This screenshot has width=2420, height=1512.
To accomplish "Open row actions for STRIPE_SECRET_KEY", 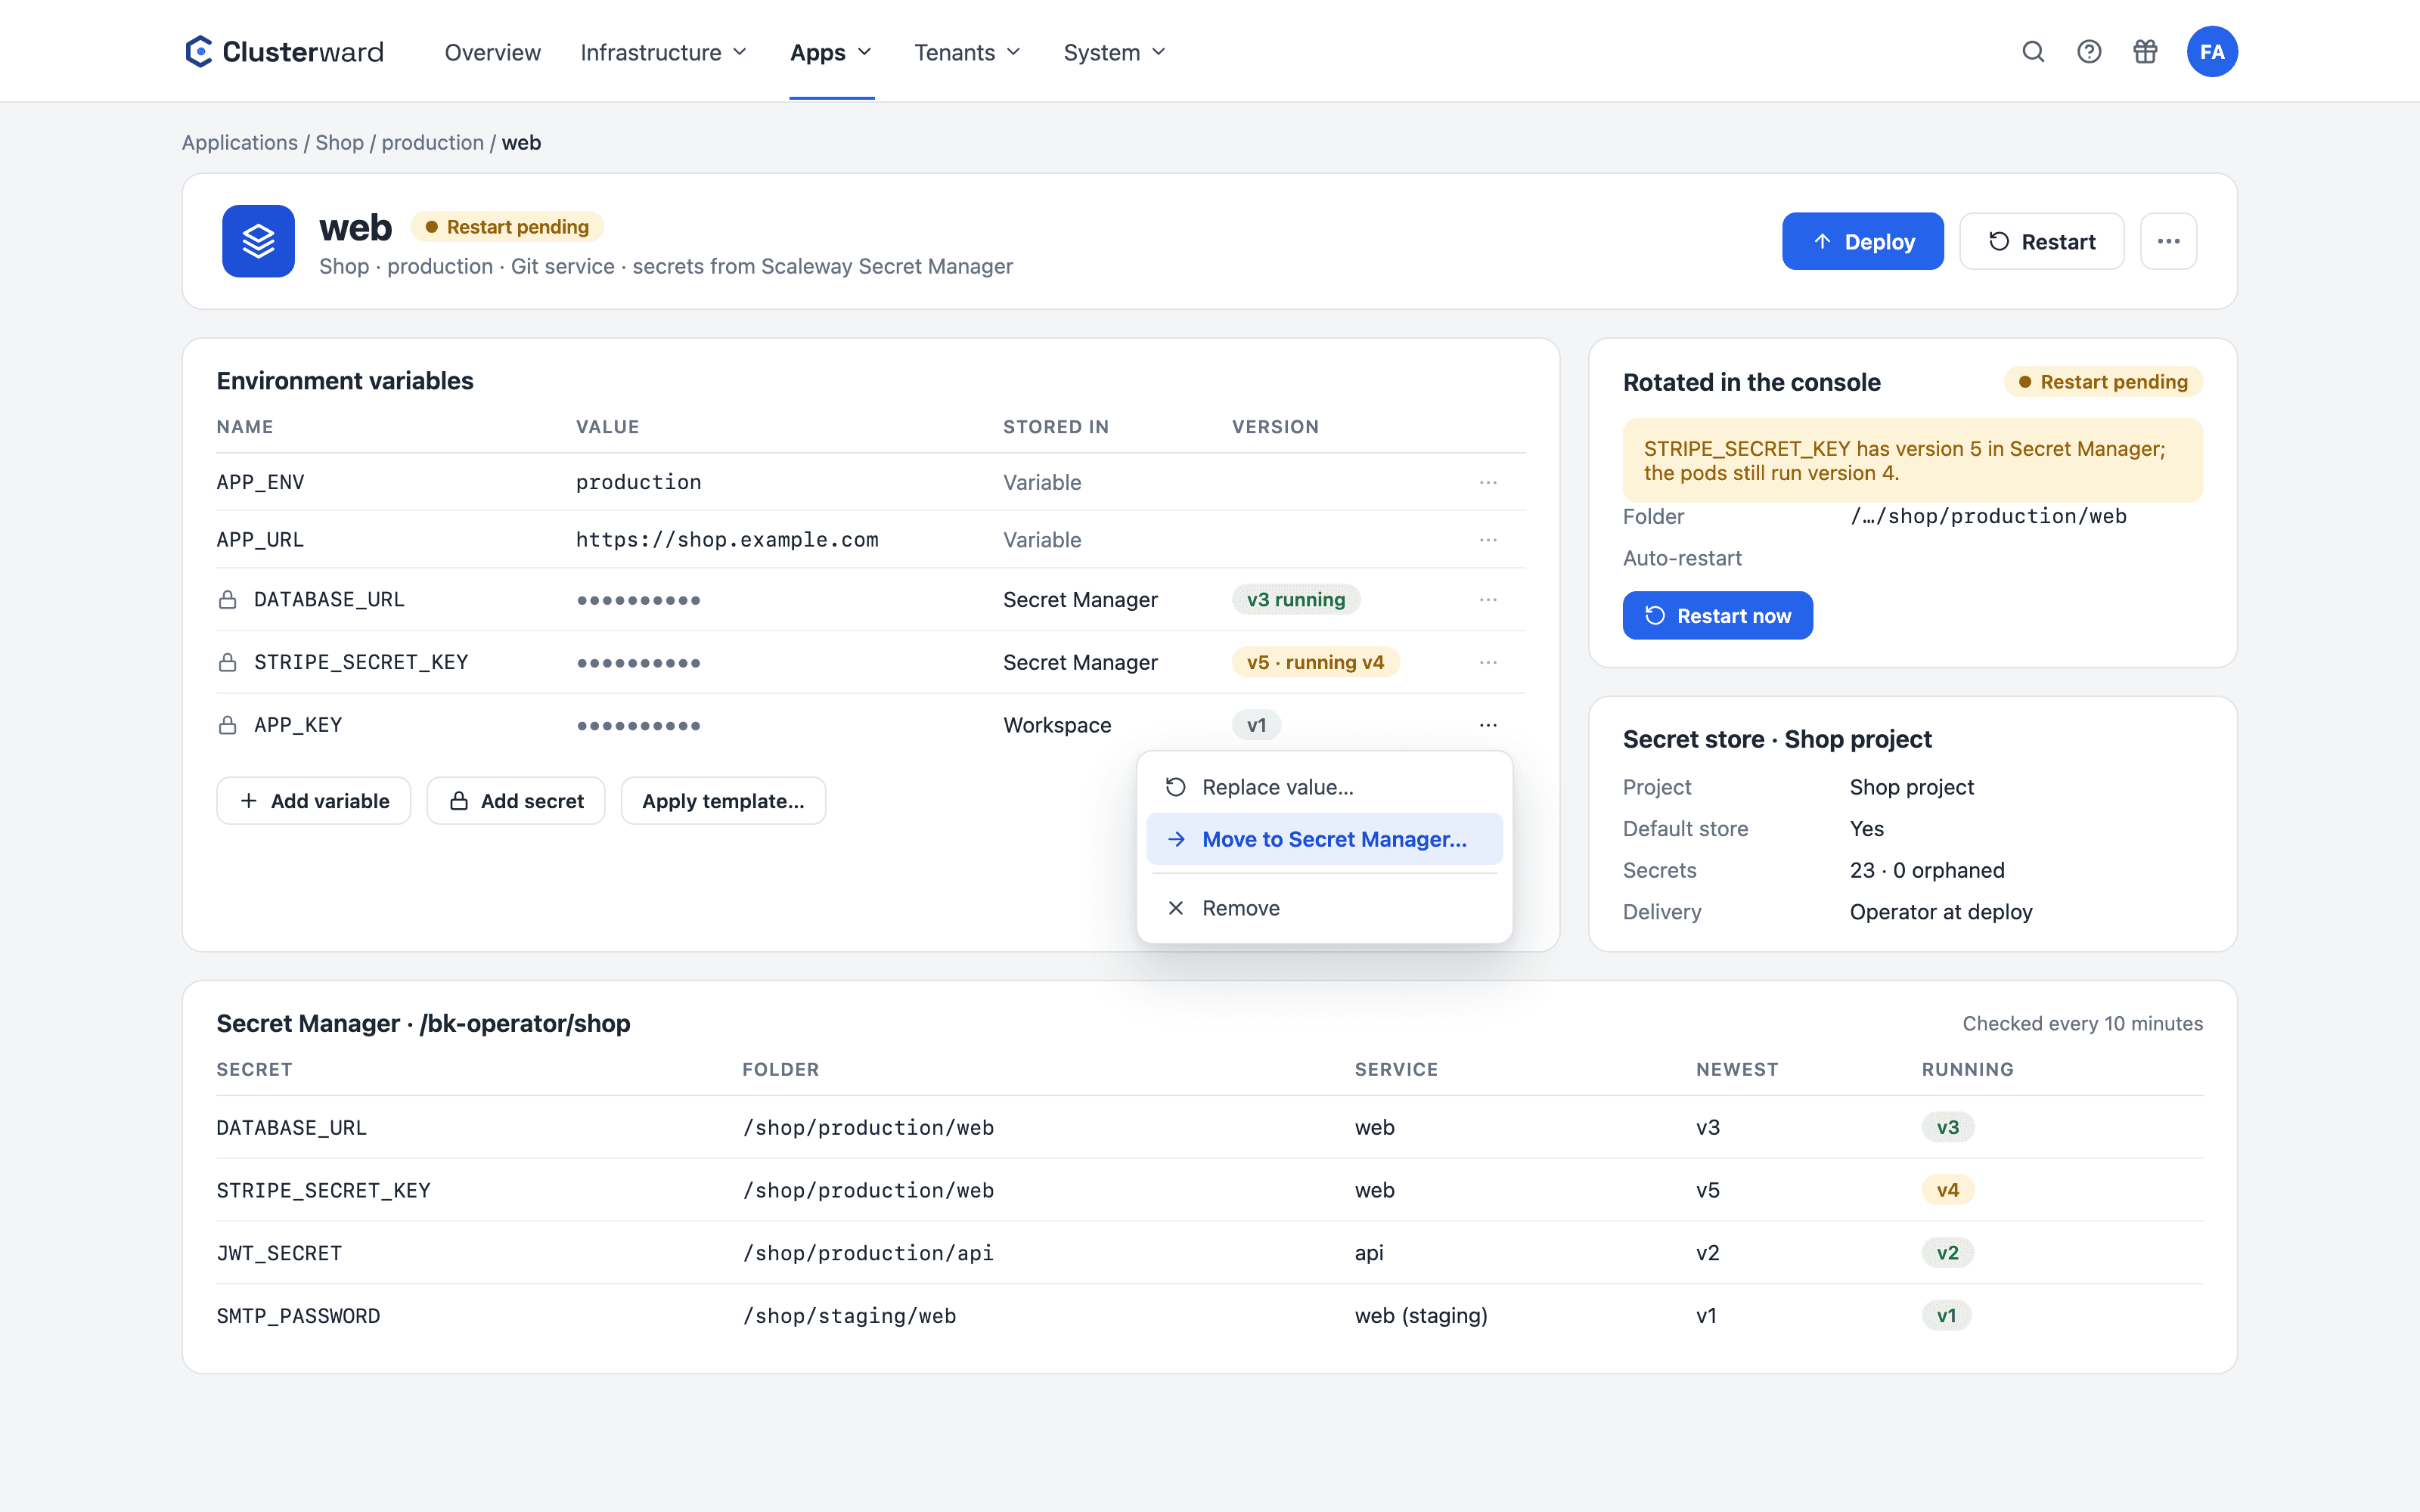I will pos(1488,662).
